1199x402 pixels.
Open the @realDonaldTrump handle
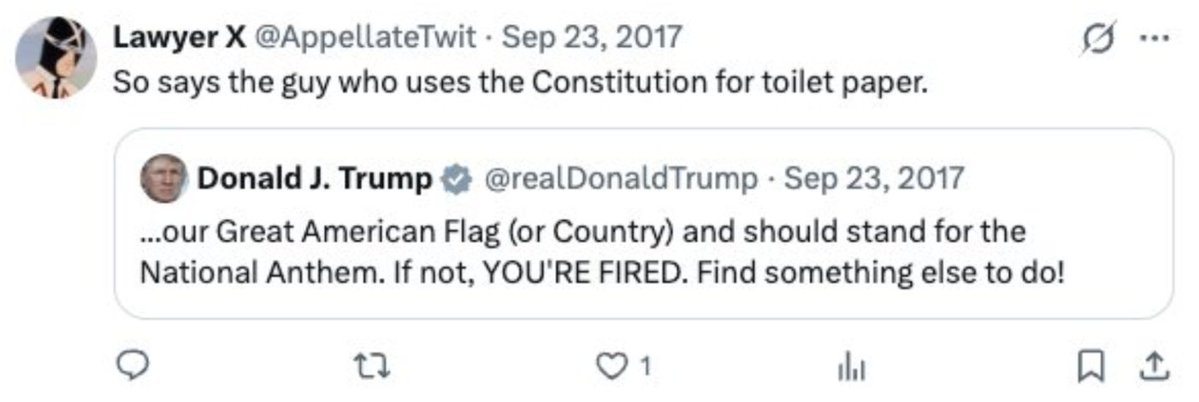point(617,179)
